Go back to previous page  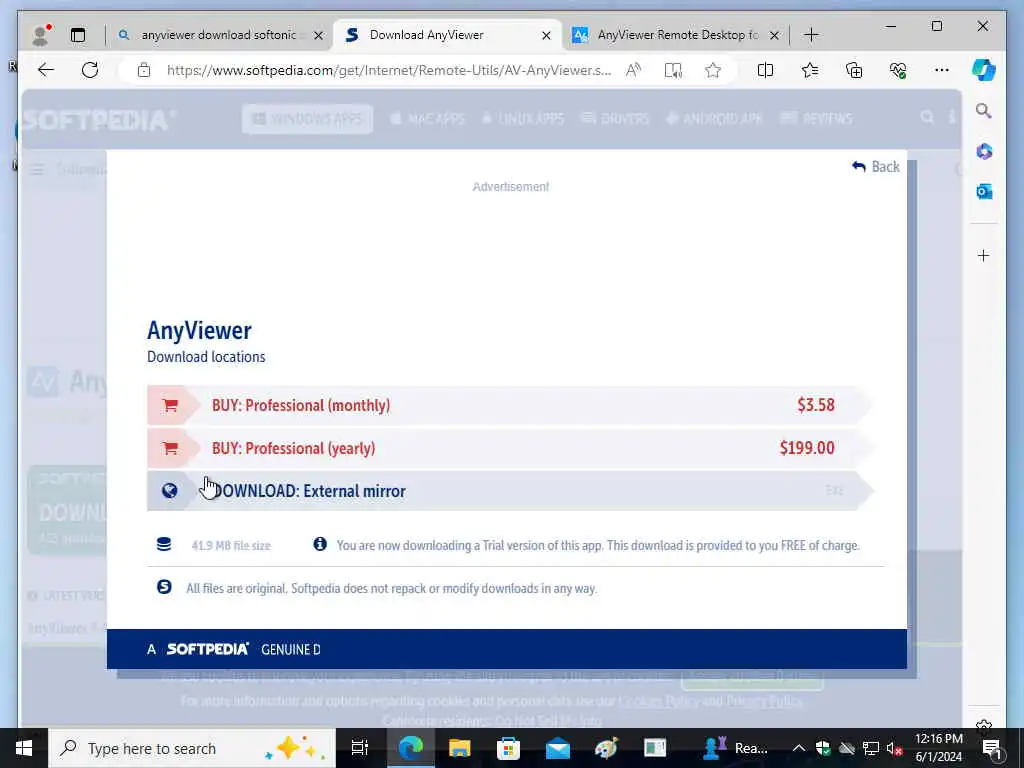(45, 70)
